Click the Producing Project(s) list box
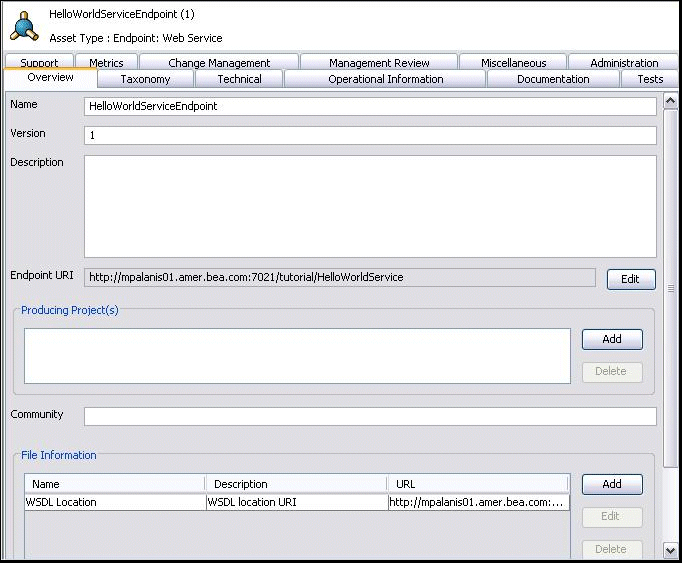 (x=298, y=356)
